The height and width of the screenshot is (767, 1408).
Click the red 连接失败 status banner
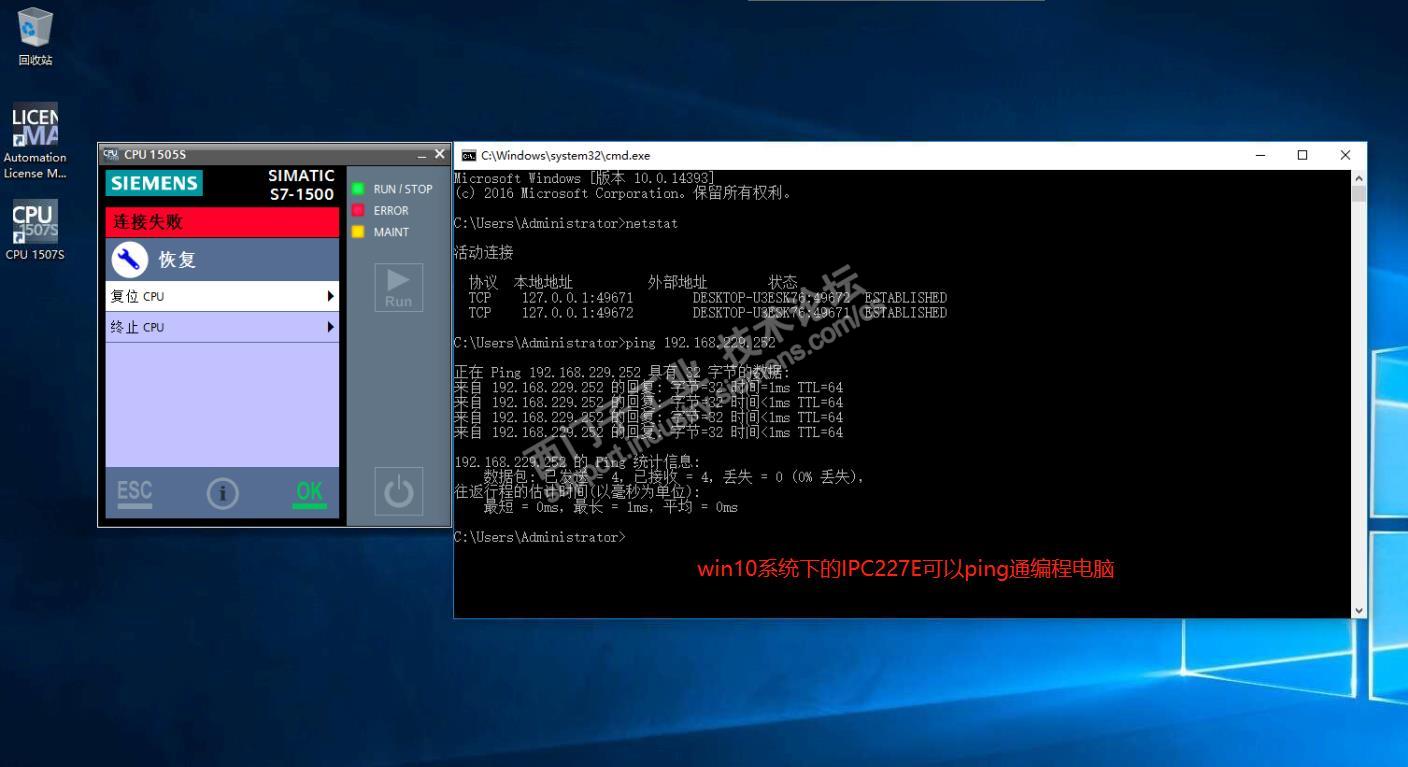(x=222, y=222)
